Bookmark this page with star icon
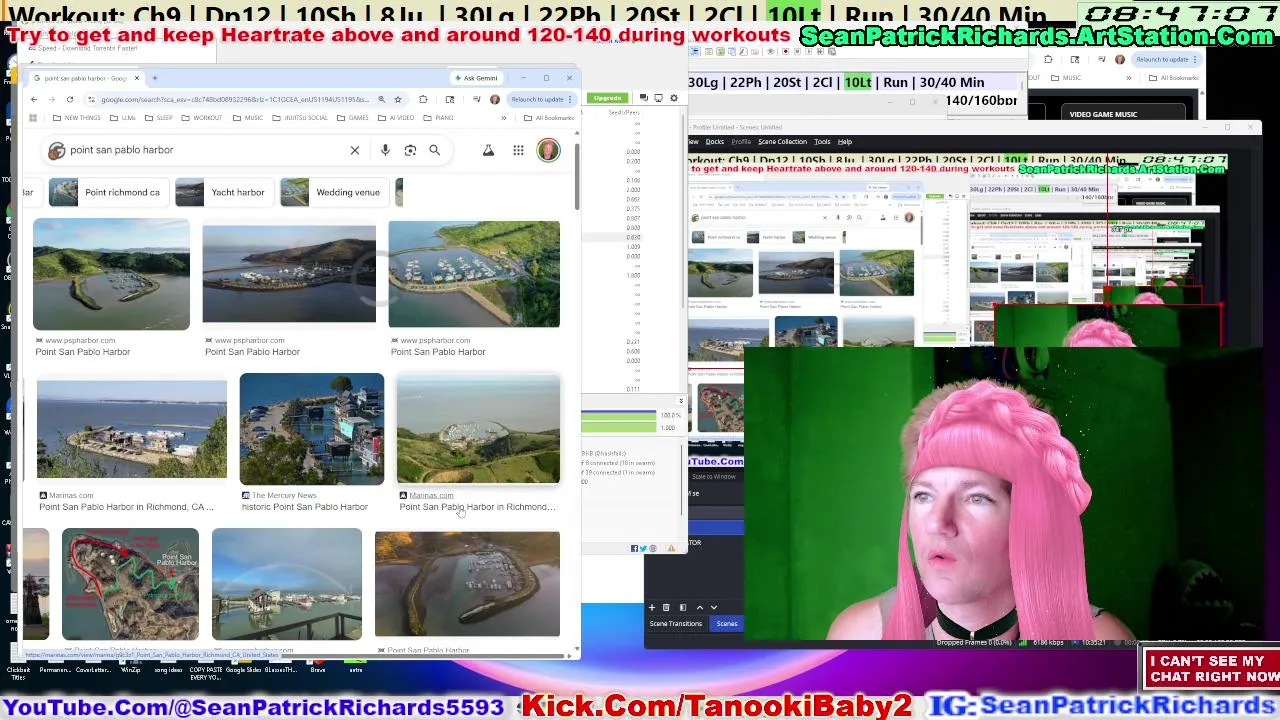The height and width of the screenshot is (720, 1280). [398, 99]
